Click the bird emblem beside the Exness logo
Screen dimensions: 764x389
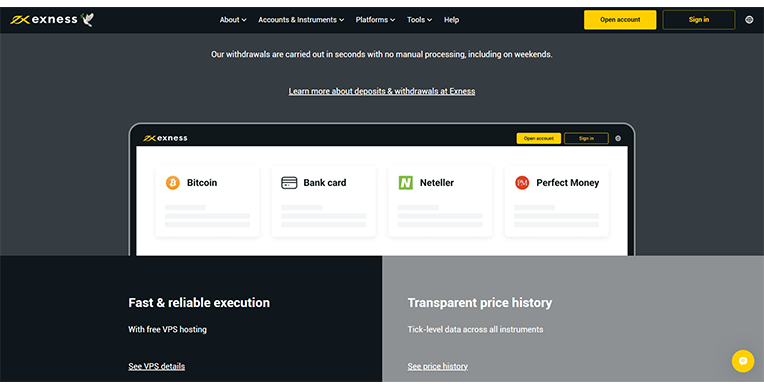tap(88, 19)
